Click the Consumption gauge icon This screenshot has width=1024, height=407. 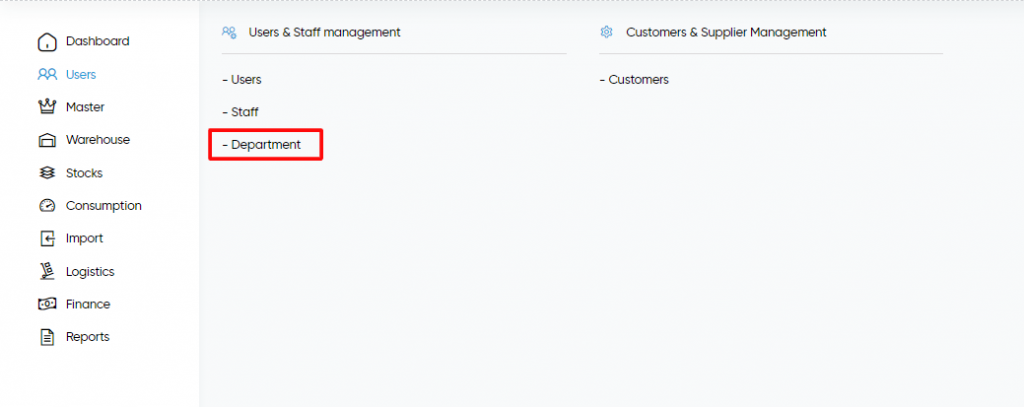(x=47, y=206)
